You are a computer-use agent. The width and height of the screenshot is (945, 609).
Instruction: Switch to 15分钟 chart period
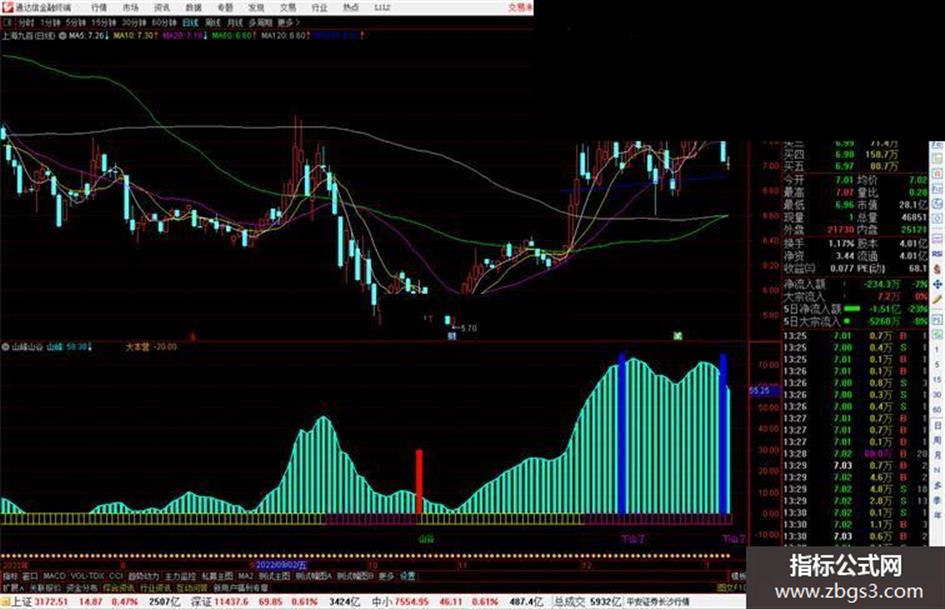coord(104,22)
